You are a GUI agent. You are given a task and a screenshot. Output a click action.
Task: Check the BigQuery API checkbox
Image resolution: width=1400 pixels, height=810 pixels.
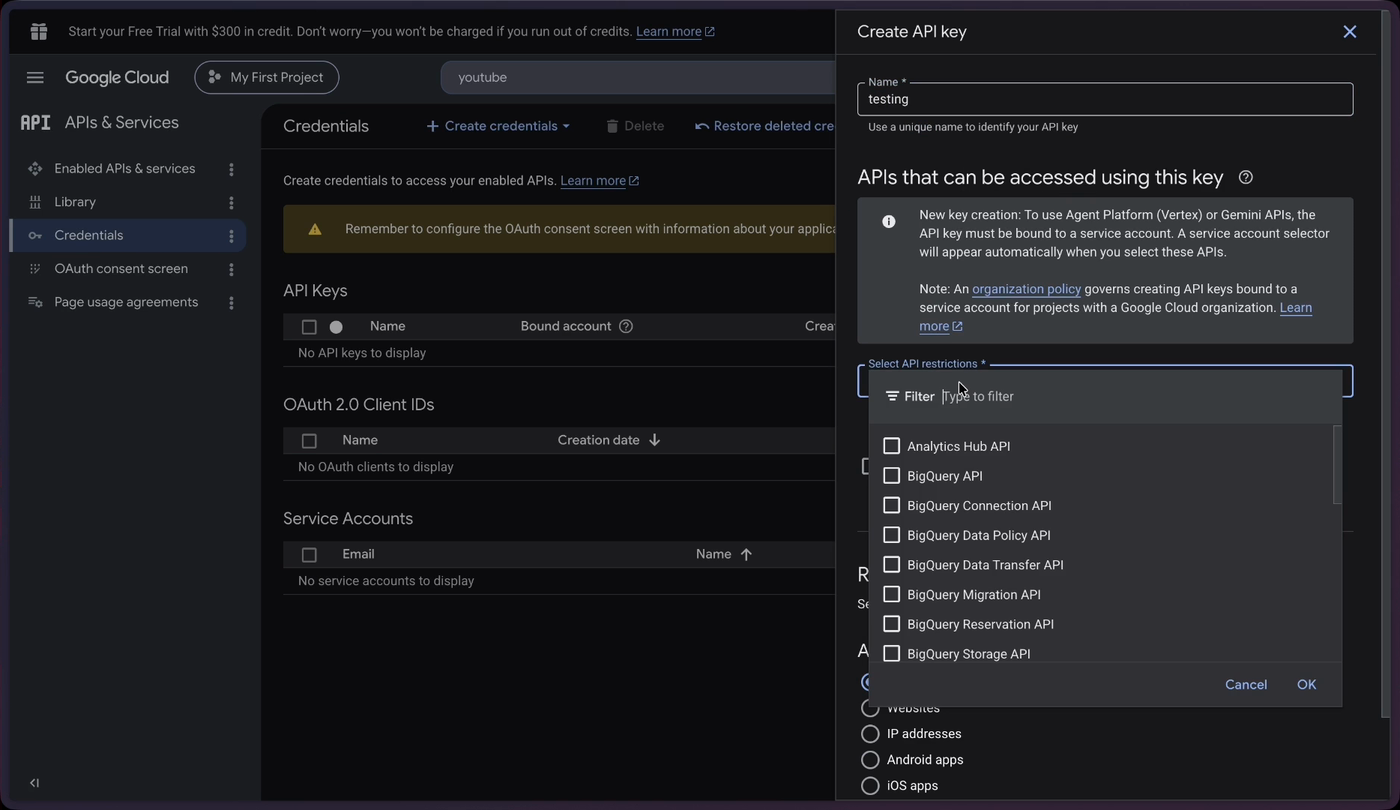(891, 476)
